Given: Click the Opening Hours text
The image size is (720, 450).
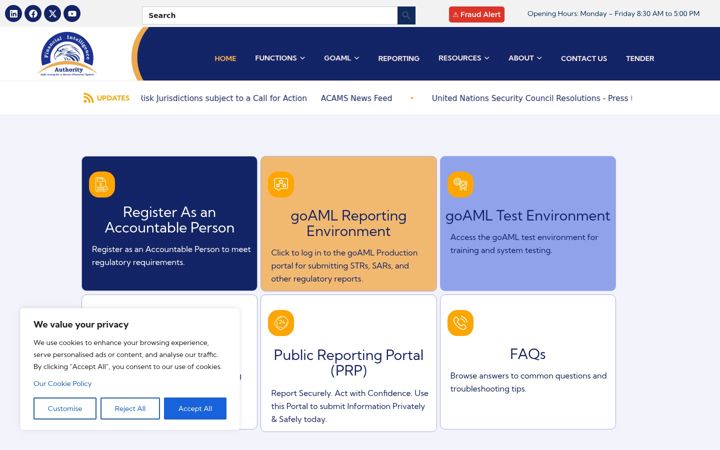Looking at the screenshot, I should [x=613, y=14].
